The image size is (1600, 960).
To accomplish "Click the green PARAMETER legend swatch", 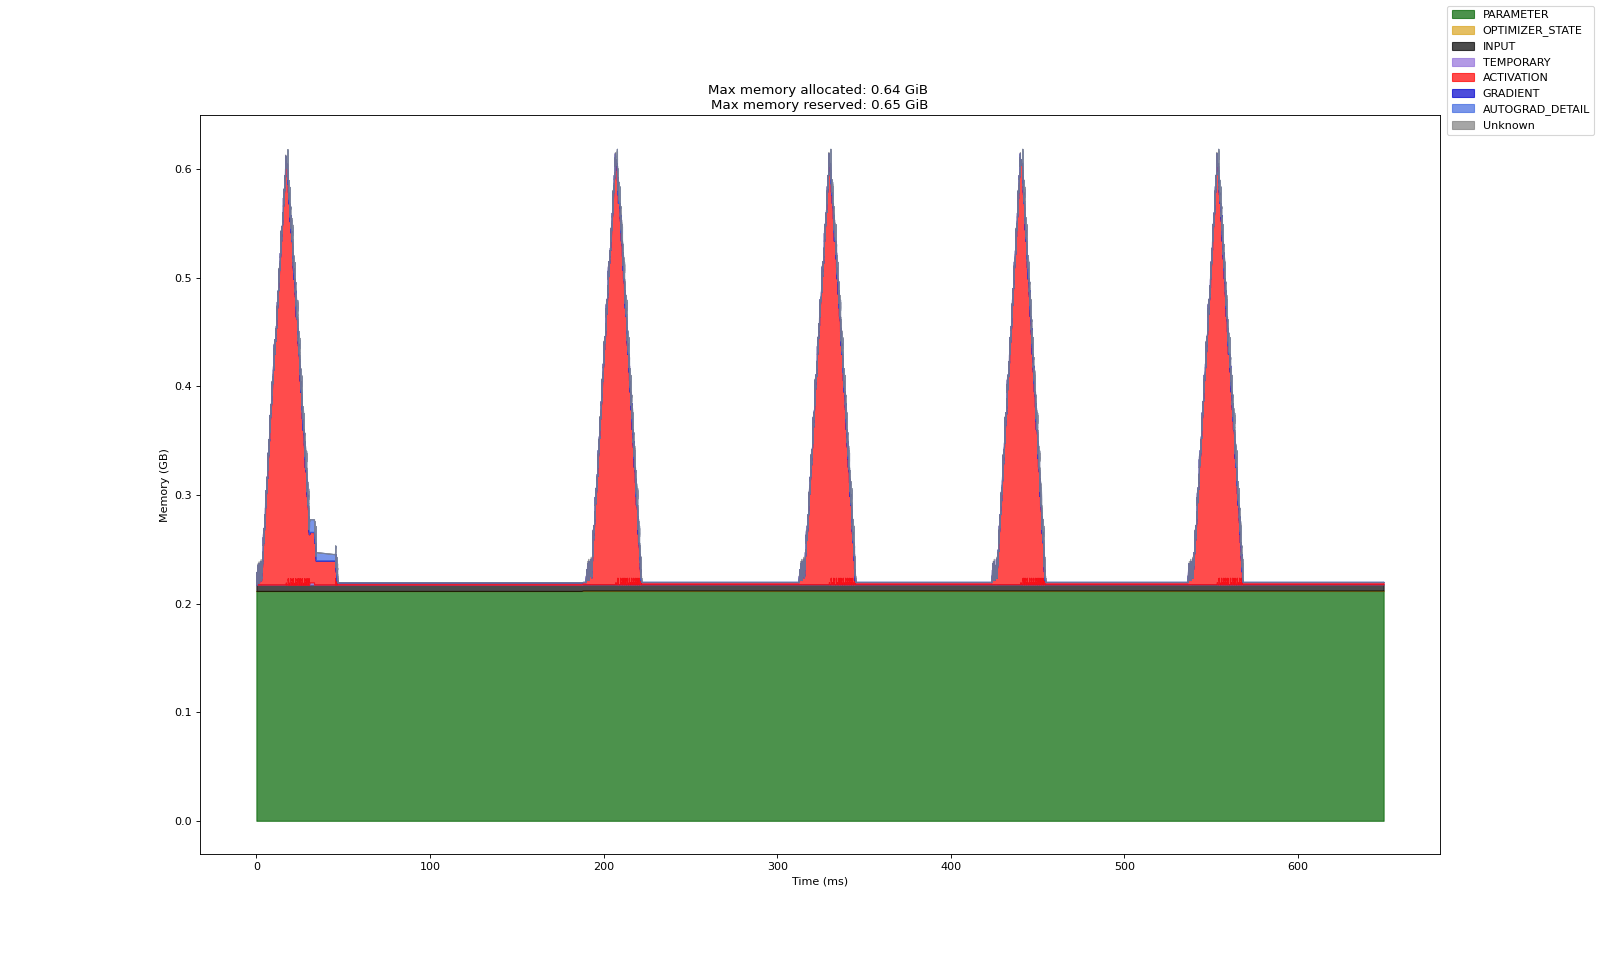I will pyautogui.click(x=1463, y=15).
